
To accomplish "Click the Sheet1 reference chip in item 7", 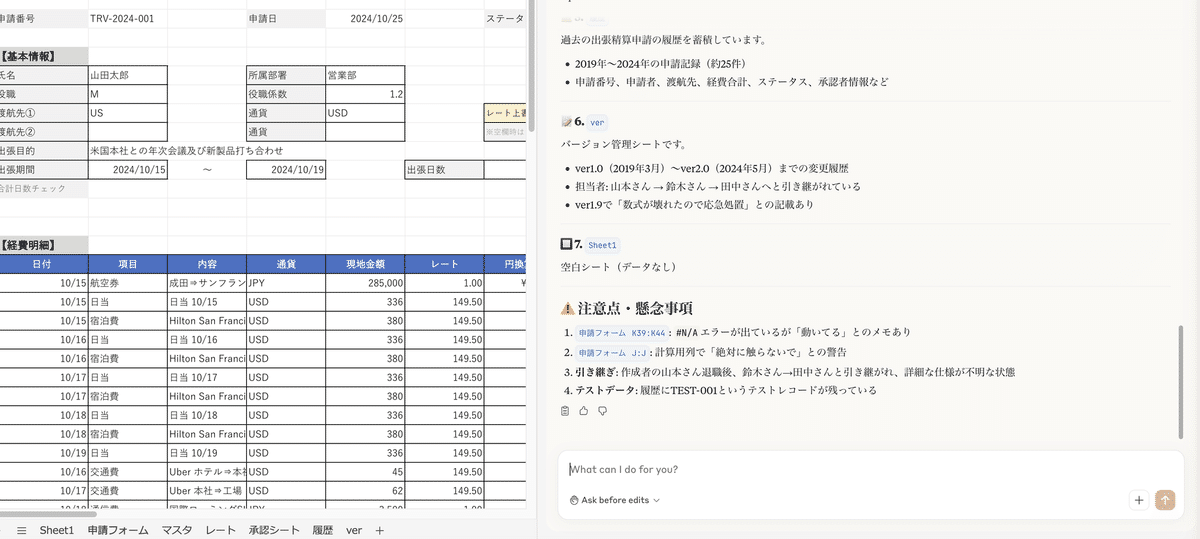I will pos(602,245).
